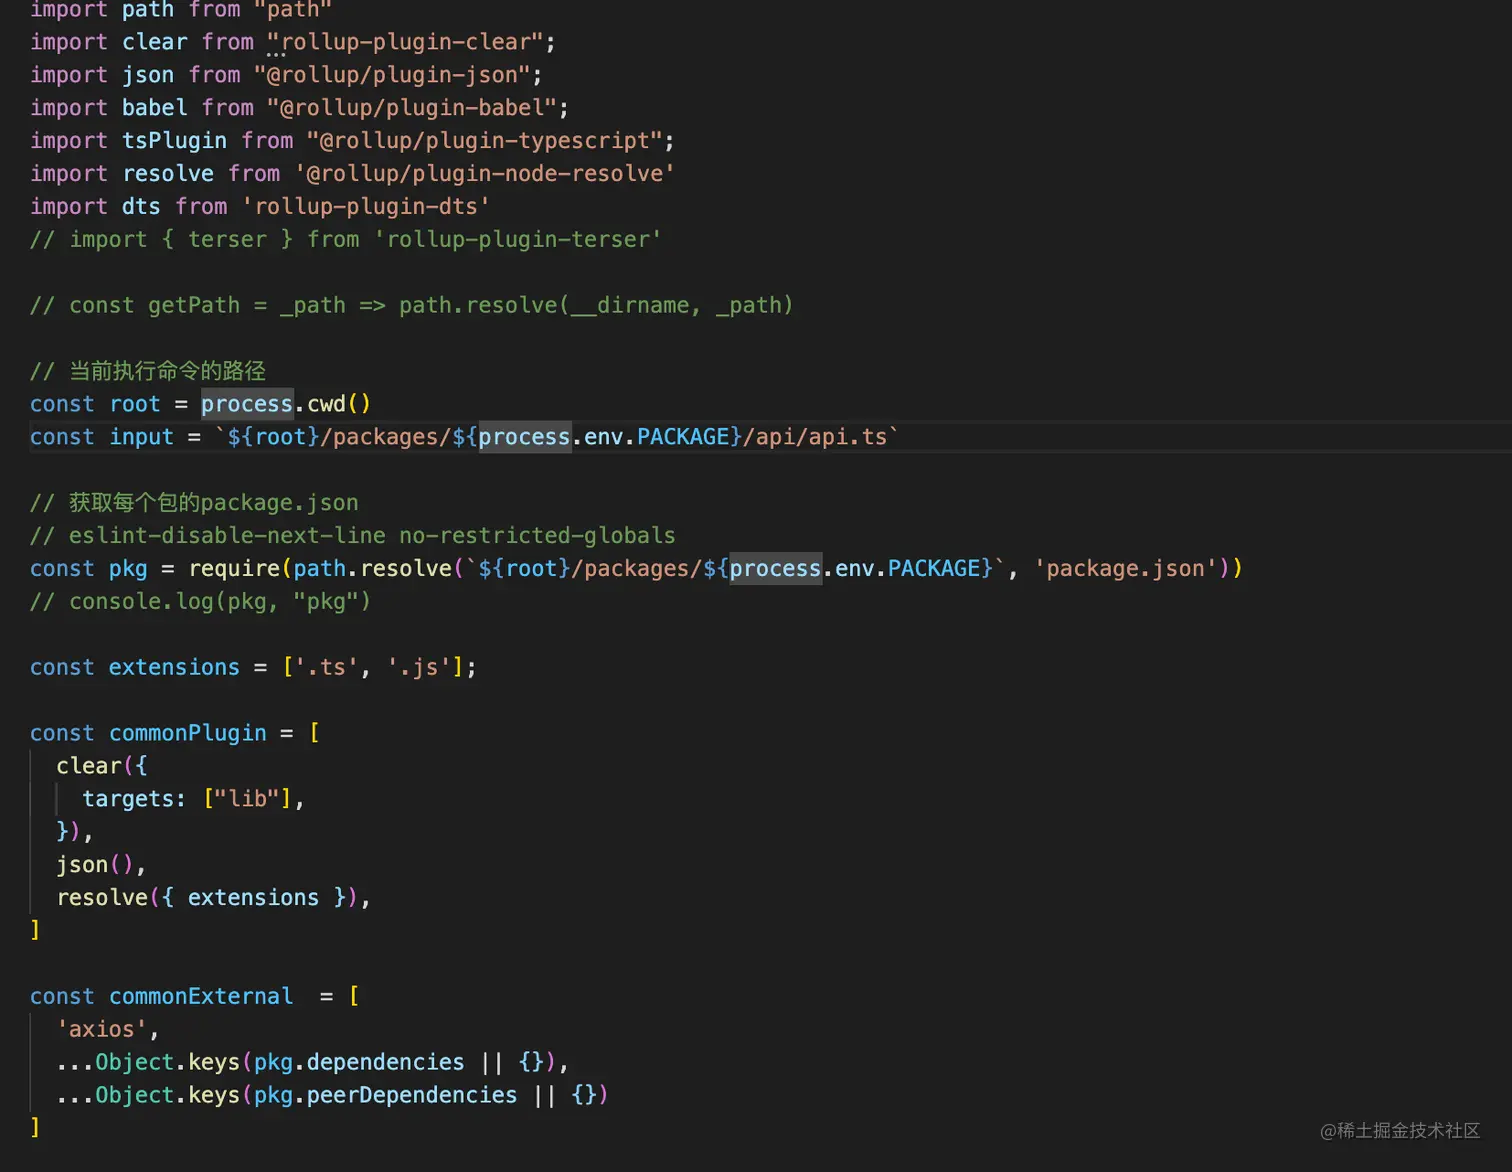Click the '@rollup/plugin-node-resolve' import string
This screenshot has height=1172, width=1512.
coord(484,174)
